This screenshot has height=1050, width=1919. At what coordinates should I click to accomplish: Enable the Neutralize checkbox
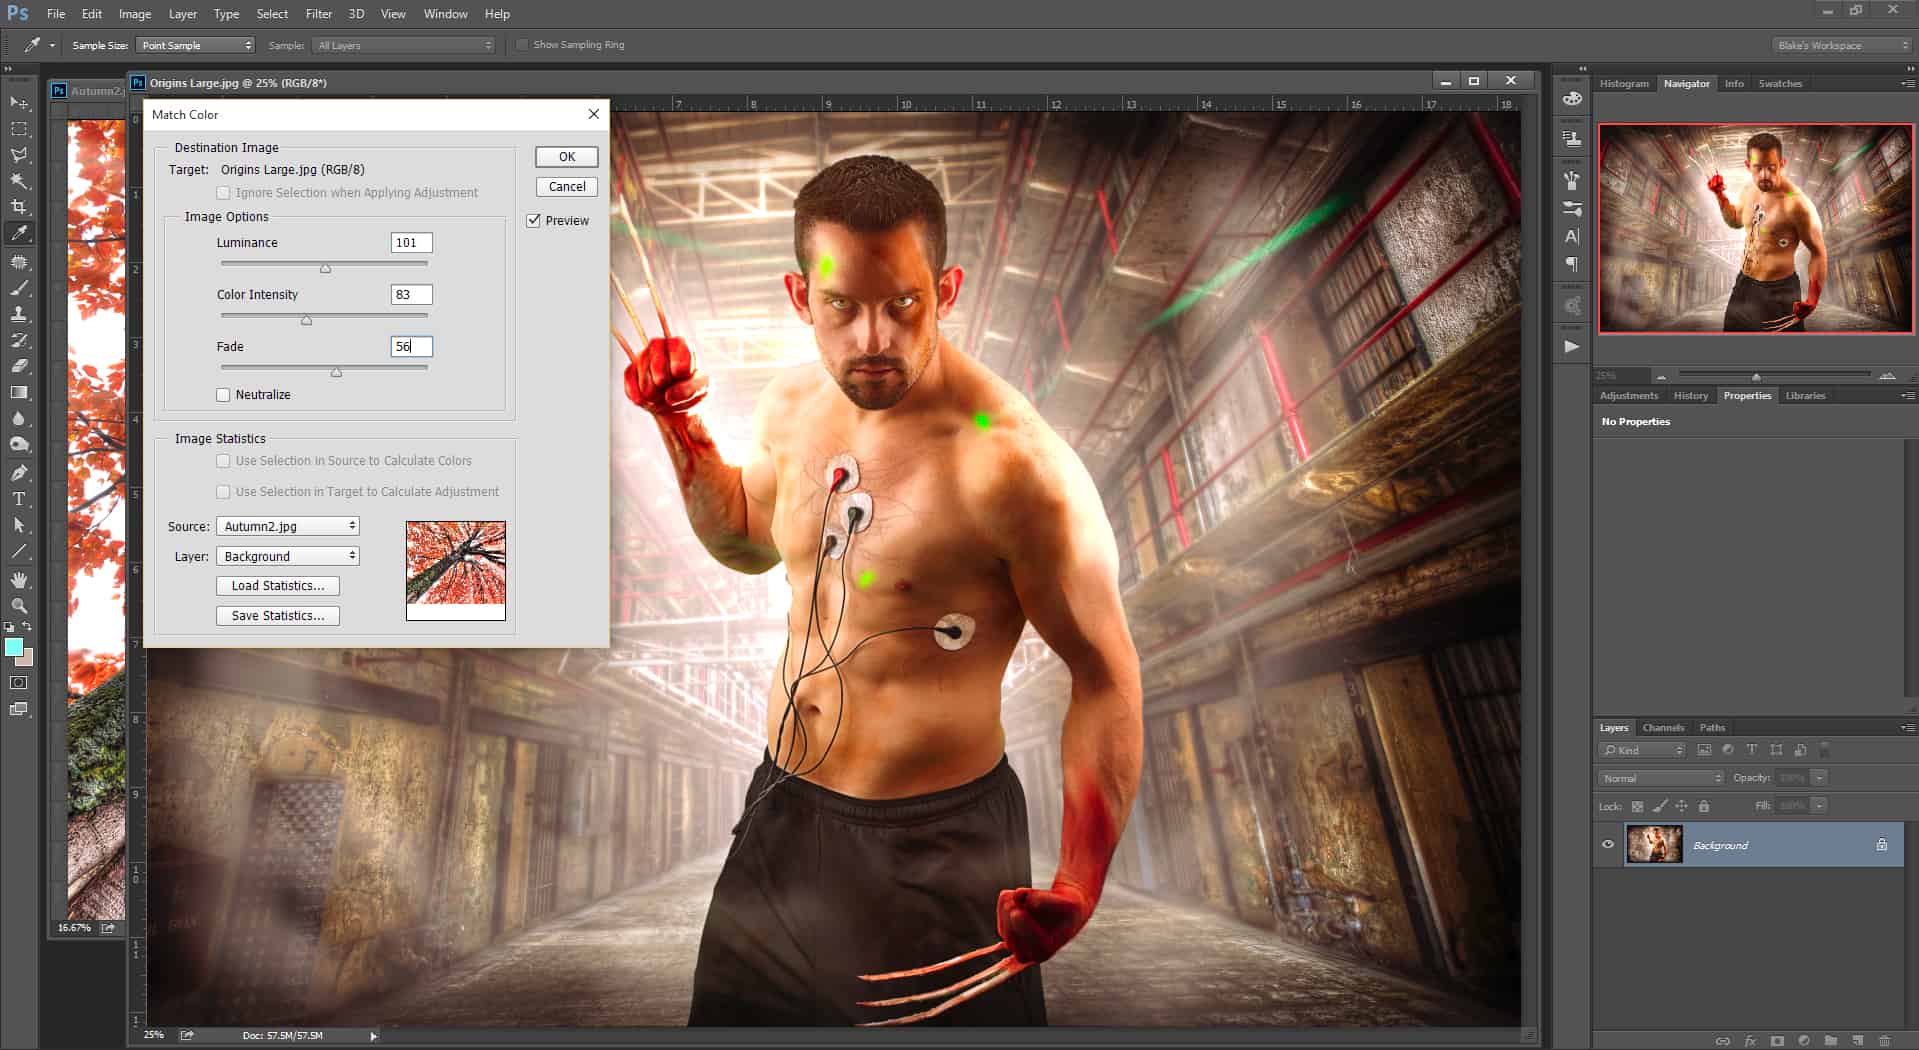tap(223, 395)
